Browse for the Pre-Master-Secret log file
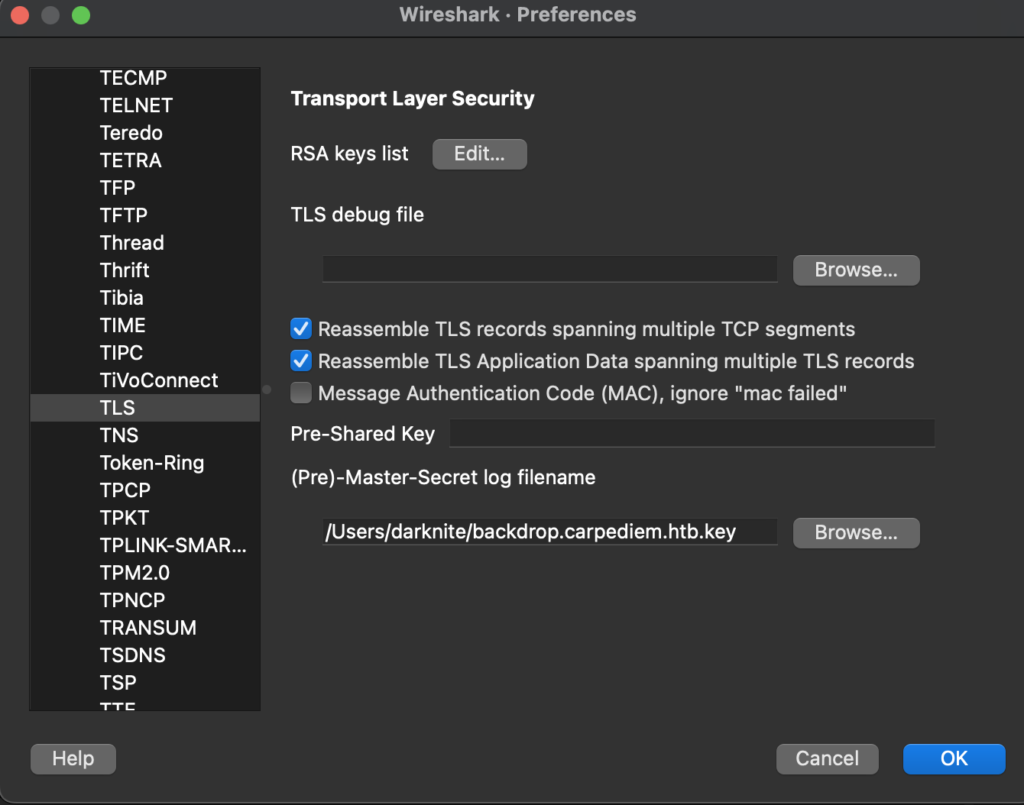The width and height of the screenshot is (1024, 805). [855, 533]
